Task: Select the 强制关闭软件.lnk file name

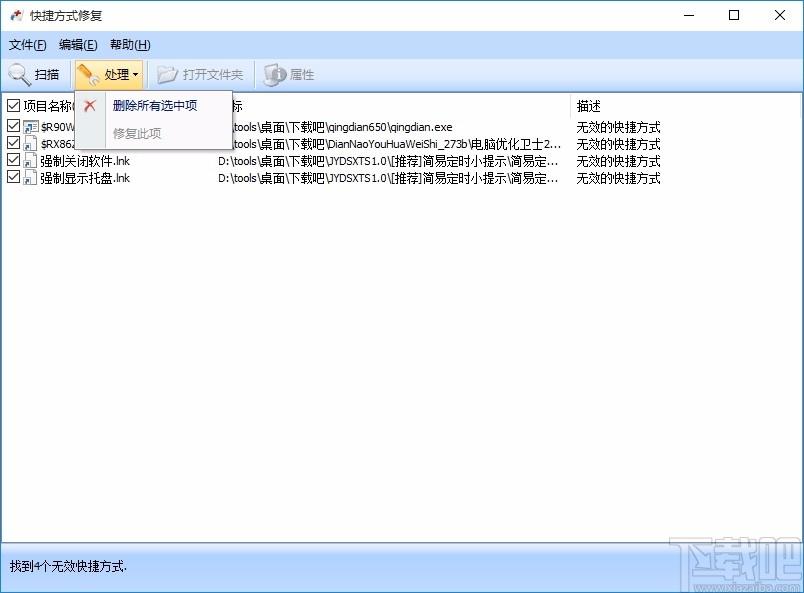Action: coord(85,161)
